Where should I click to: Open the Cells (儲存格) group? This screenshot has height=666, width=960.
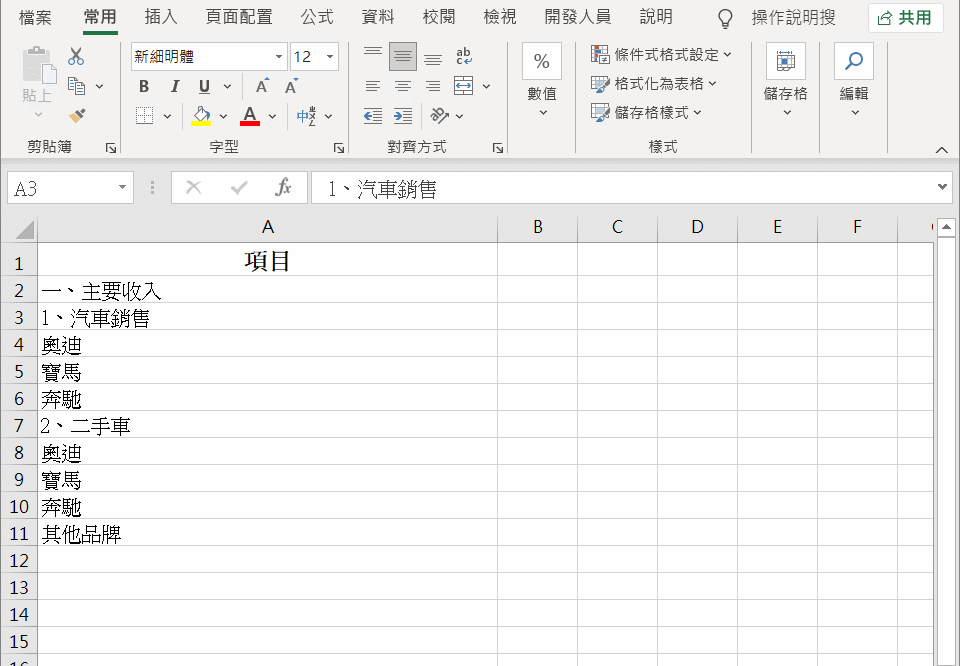pos(786,80)
